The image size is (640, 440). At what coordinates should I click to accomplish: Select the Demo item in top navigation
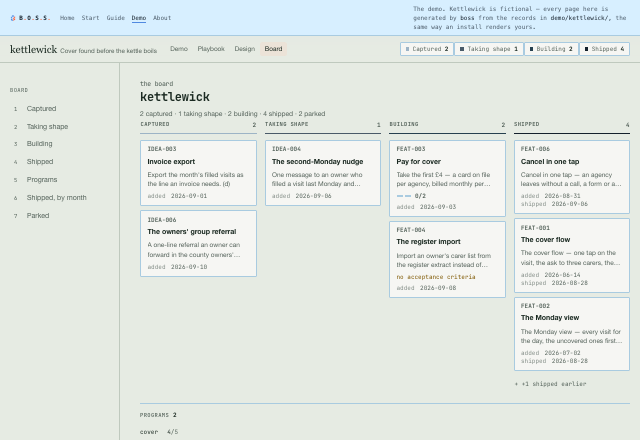[139, 18]
